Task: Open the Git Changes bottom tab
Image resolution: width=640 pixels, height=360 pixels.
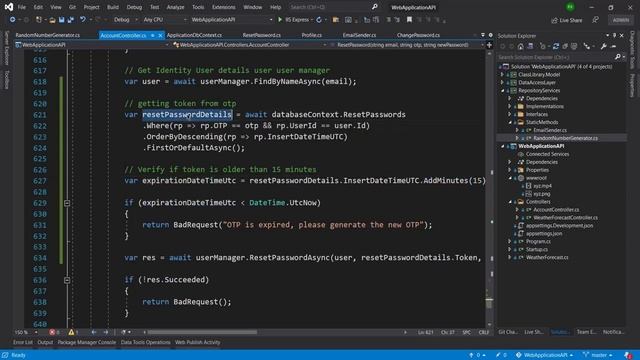Action: coord(508,332)
